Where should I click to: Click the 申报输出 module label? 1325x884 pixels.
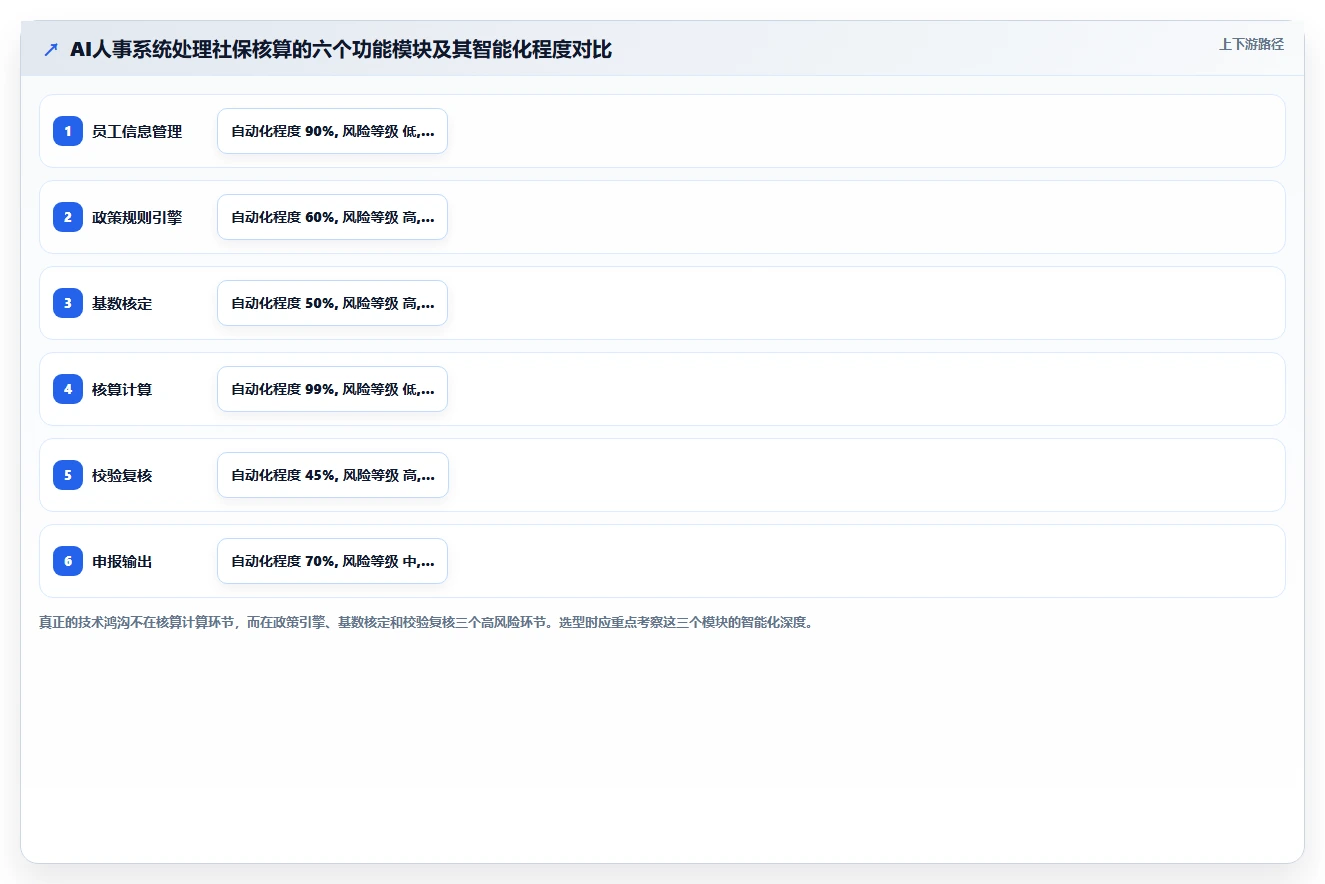point(122,561)
